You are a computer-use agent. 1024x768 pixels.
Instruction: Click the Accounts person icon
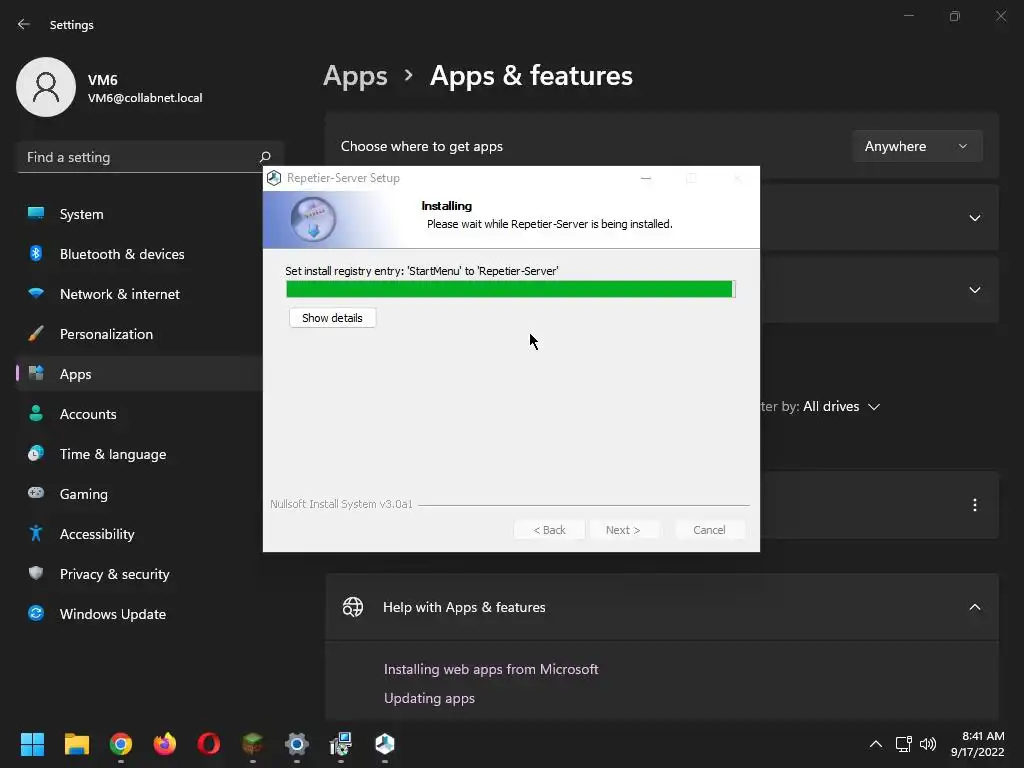point(36,413)
